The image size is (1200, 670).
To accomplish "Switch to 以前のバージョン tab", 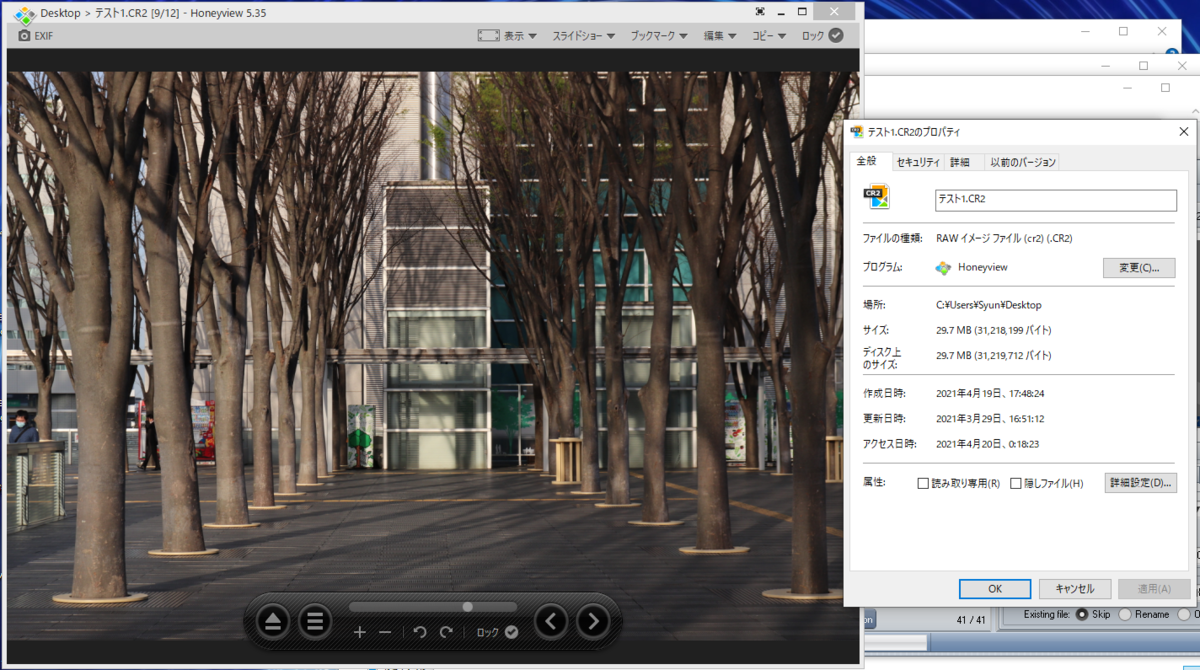I will pyautogui.click(x=1022, y=162).
